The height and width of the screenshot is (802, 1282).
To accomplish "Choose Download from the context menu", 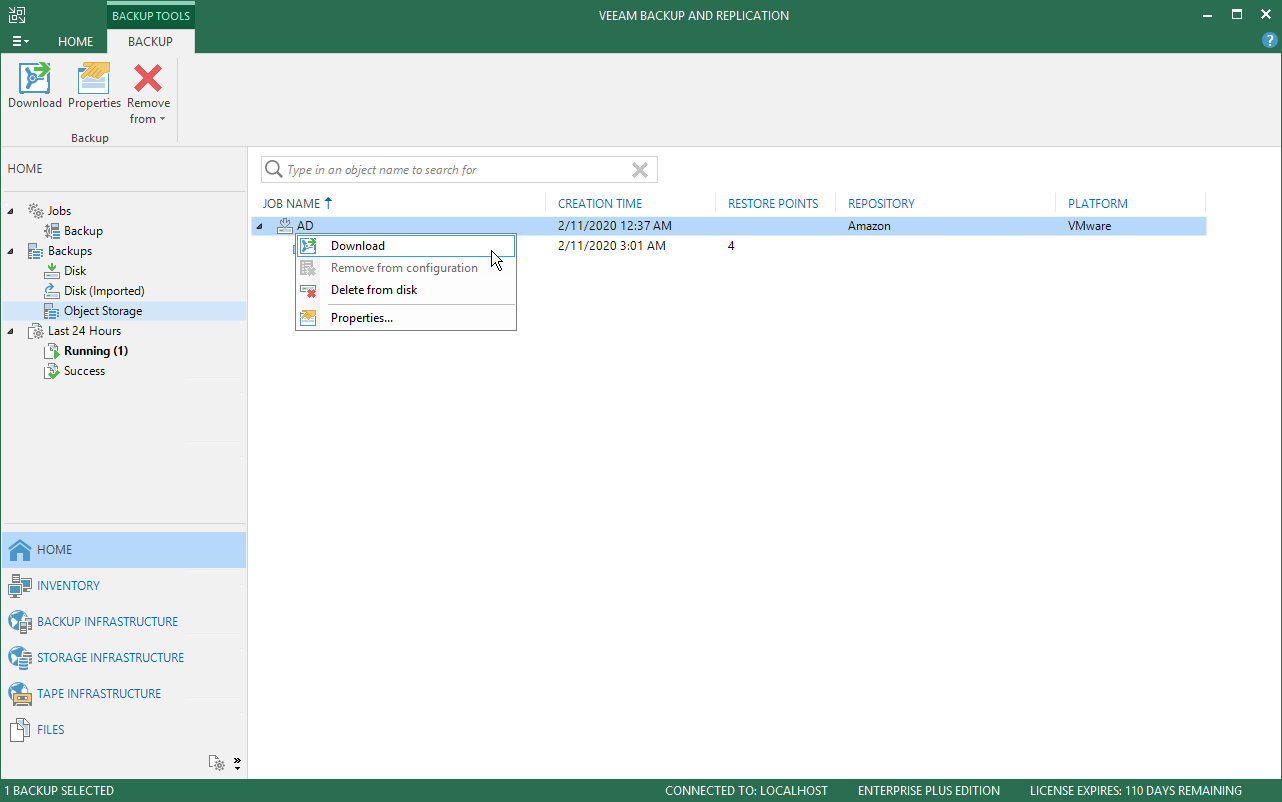I will point(406,246).
